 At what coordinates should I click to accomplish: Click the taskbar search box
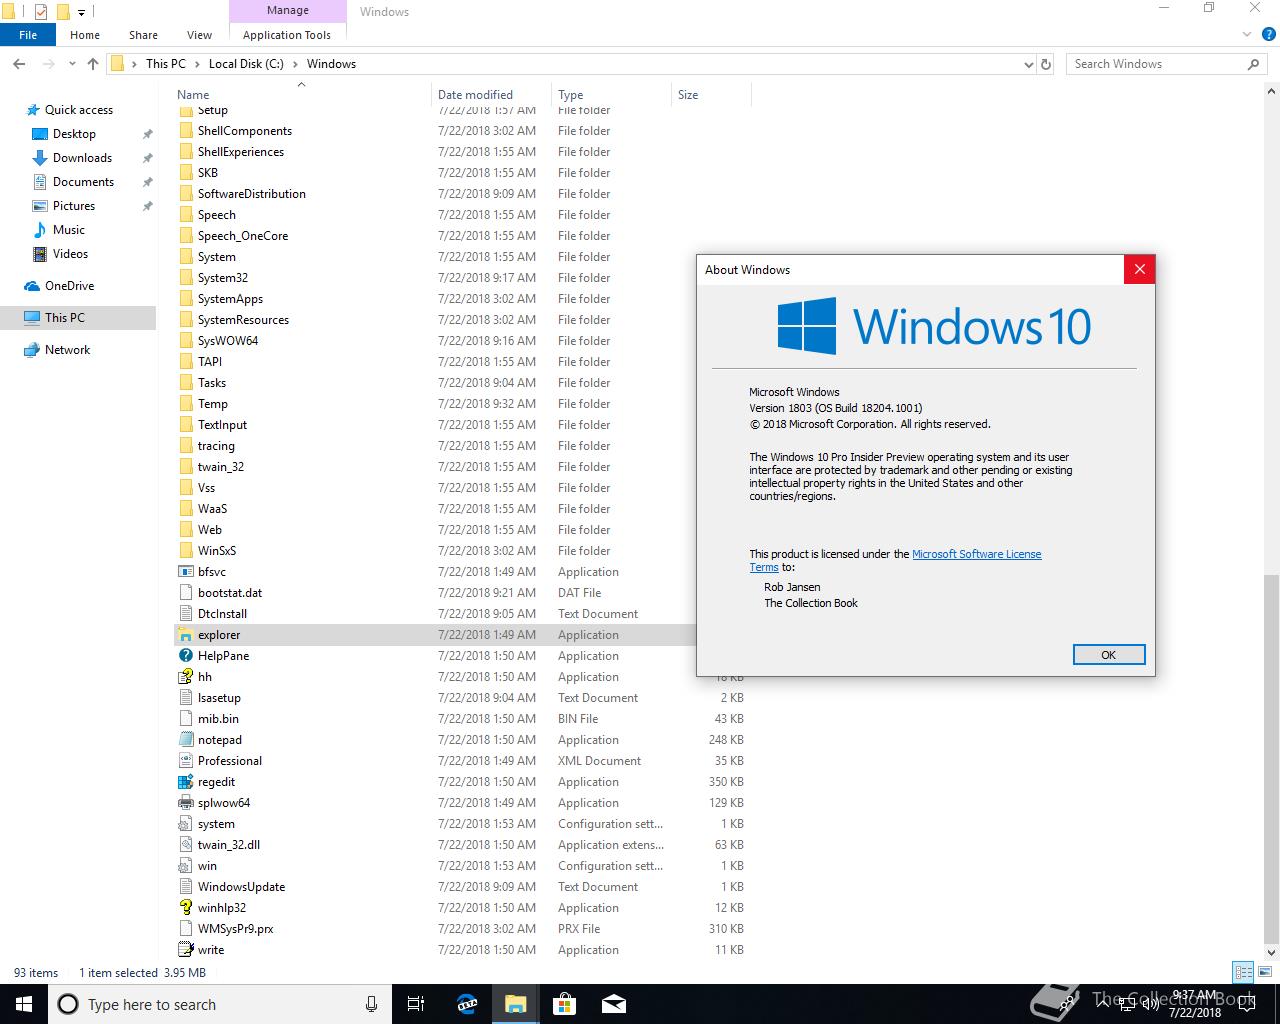pyautogui.click(x=220, y=1004)
